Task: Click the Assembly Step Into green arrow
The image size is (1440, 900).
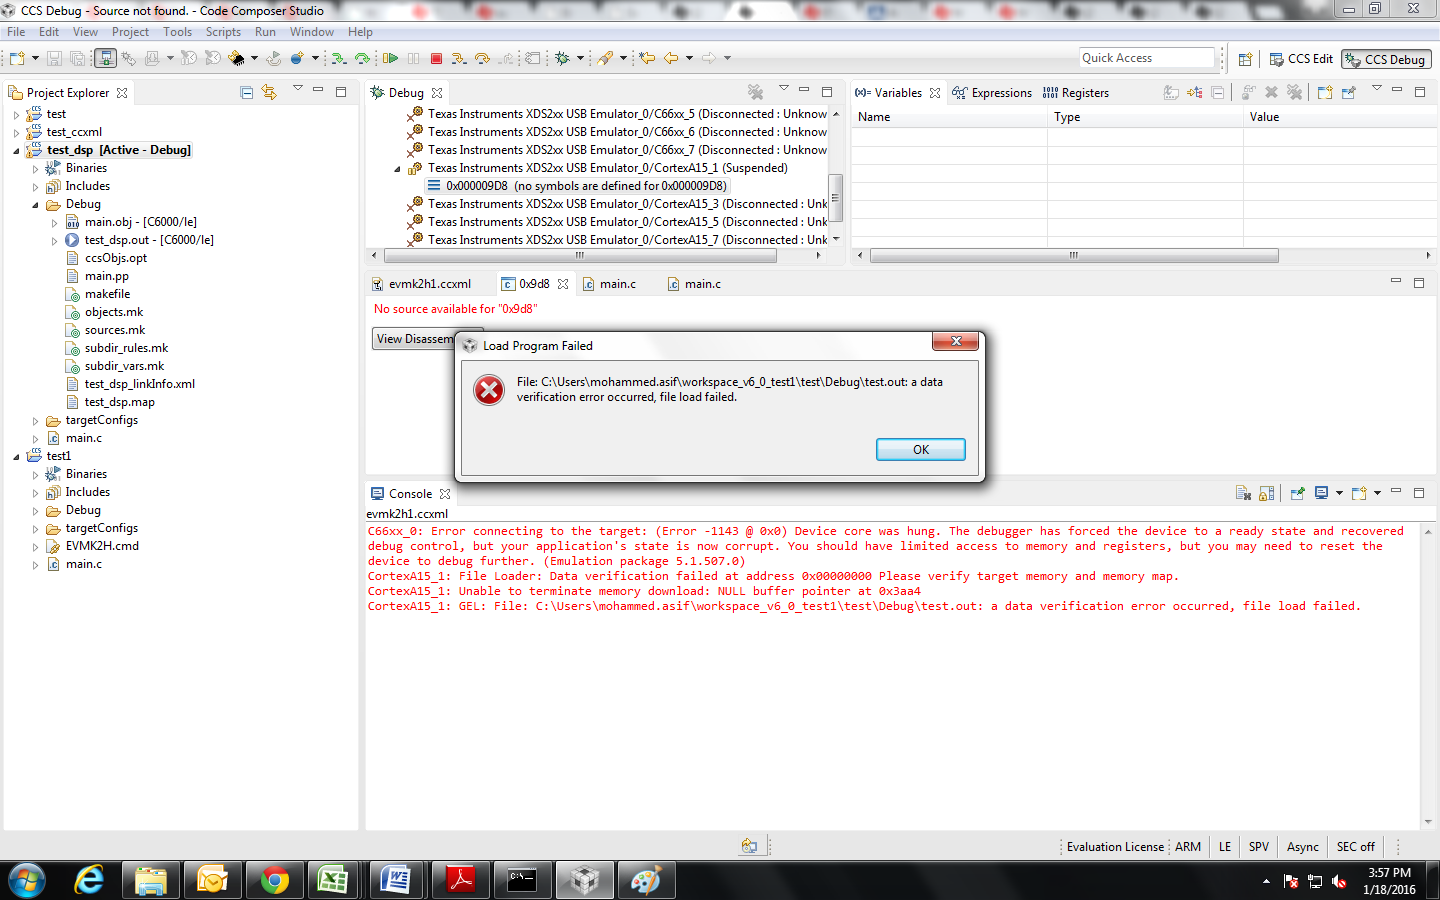Action: click(x=339, y=59)
